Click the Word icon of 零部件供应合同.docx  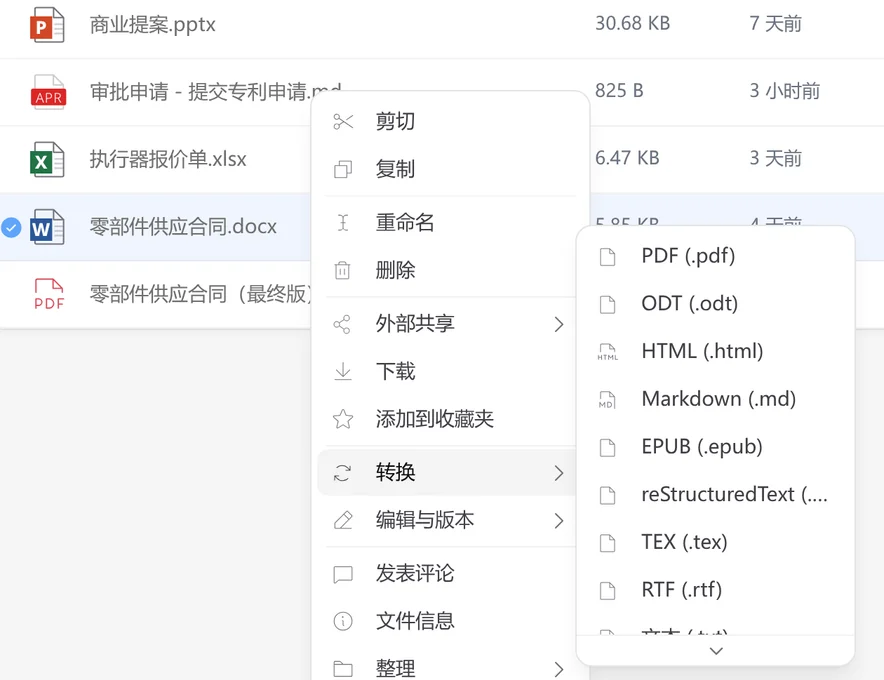click(47, 227)
